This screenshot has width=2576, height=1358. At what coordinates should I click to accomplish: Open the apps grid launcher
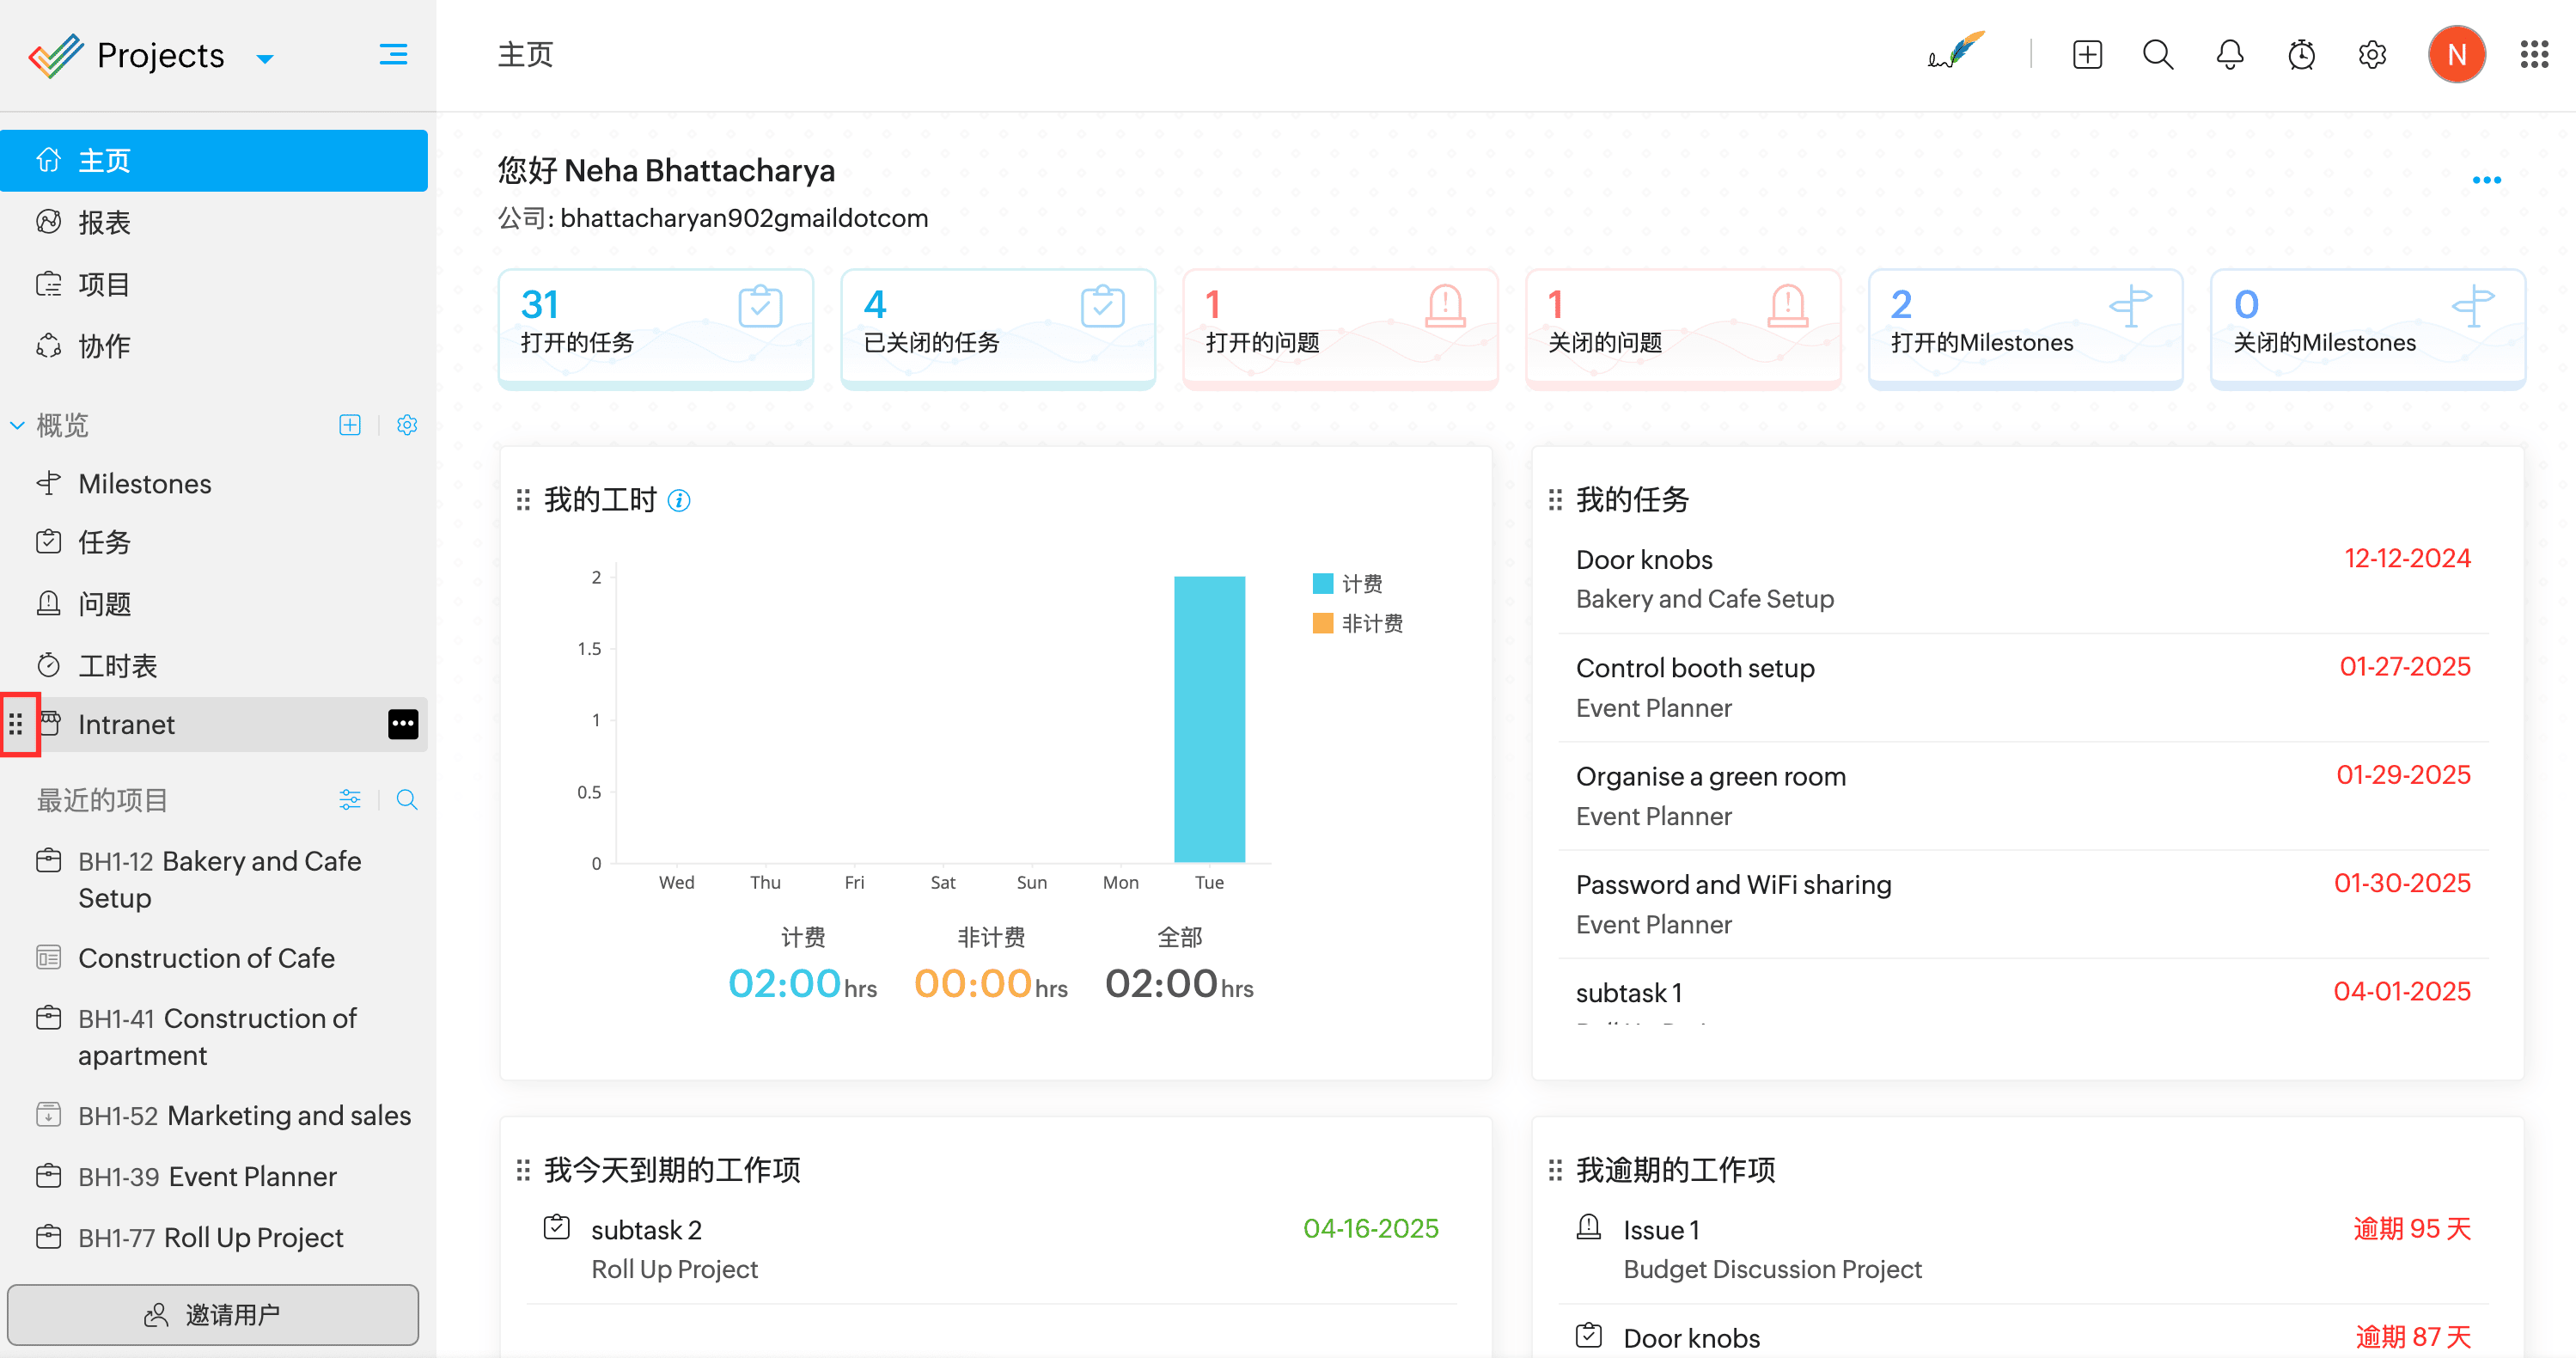(x=2533, y=55)
